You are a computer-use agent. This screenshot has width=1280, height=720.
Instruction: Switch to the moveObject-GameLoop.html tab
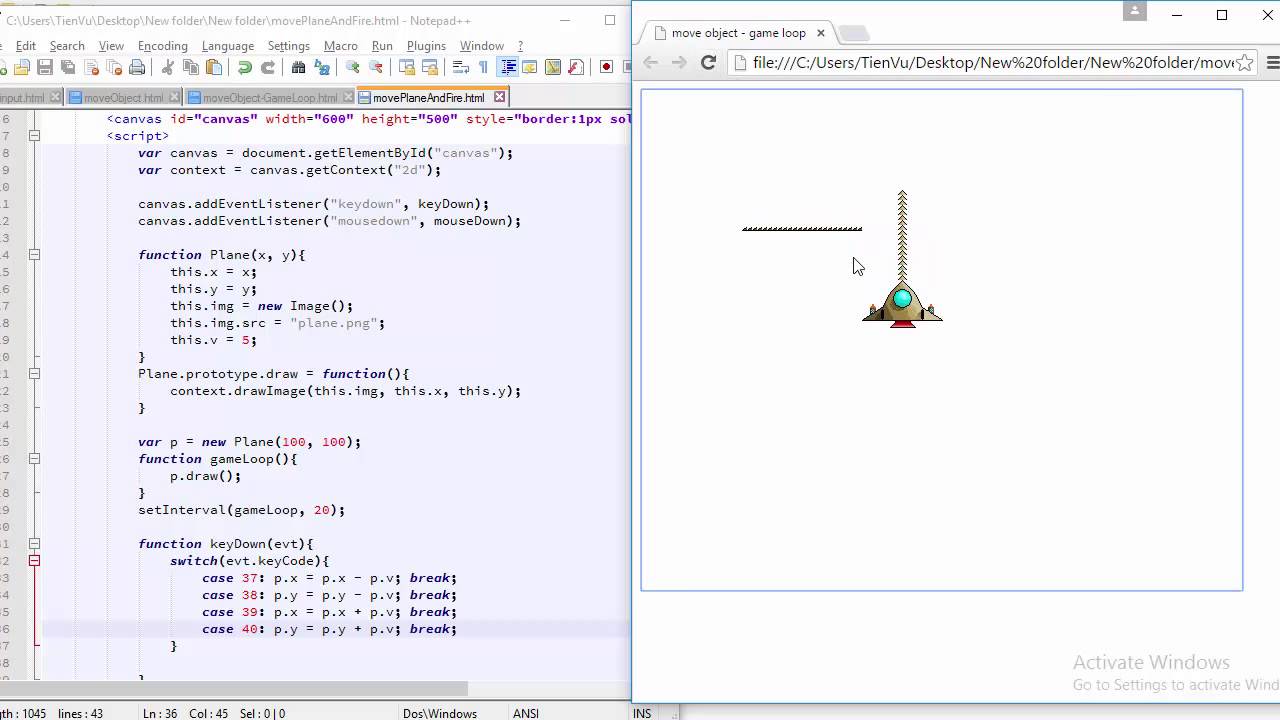(270, 98)
